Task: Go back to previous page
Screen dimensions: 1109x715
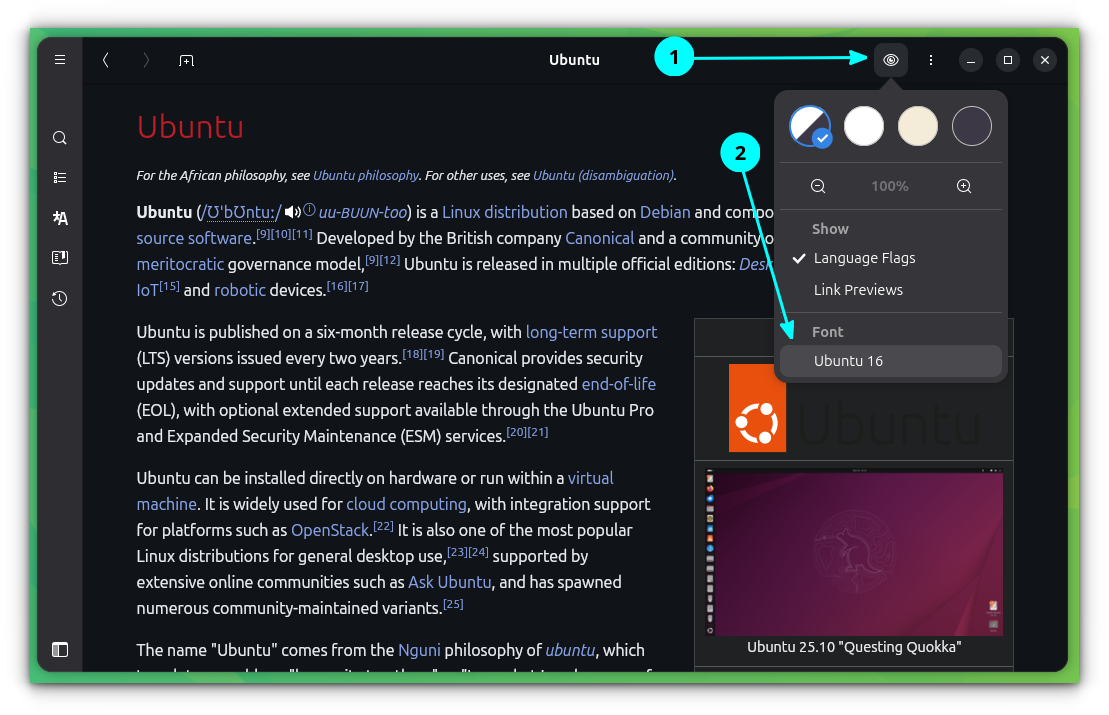Action: [x=105, y=60]
